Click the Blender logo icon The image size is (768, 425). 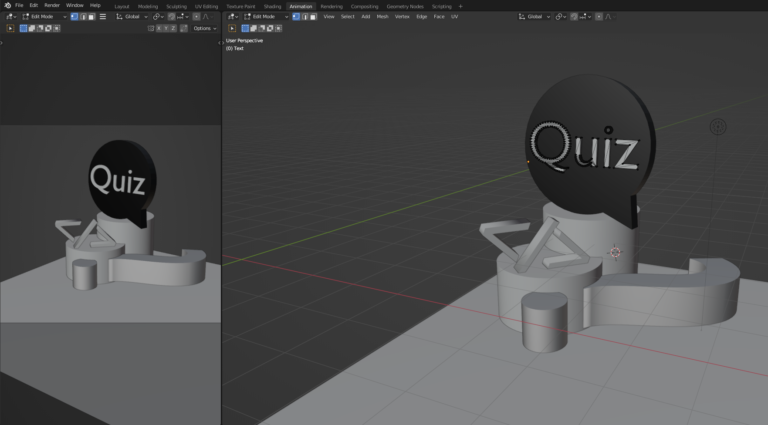click(x=7, y=5)
